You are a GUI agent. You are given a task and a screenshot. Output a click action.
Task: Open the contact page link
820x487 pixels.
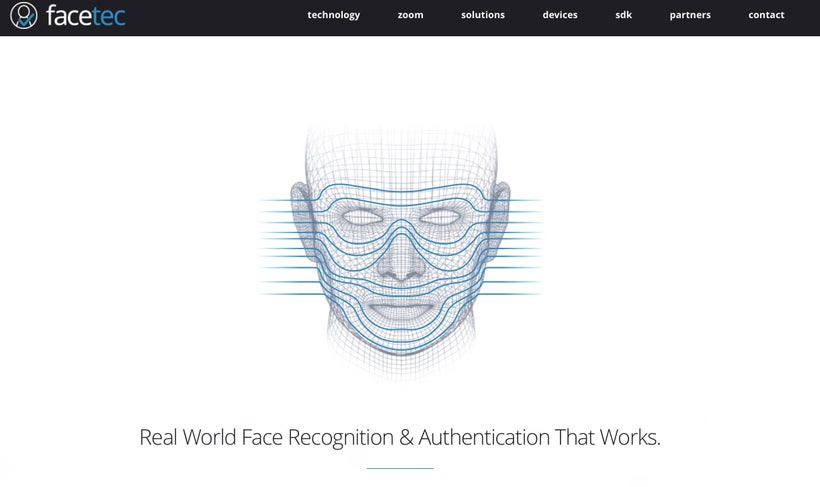point(766,15)
